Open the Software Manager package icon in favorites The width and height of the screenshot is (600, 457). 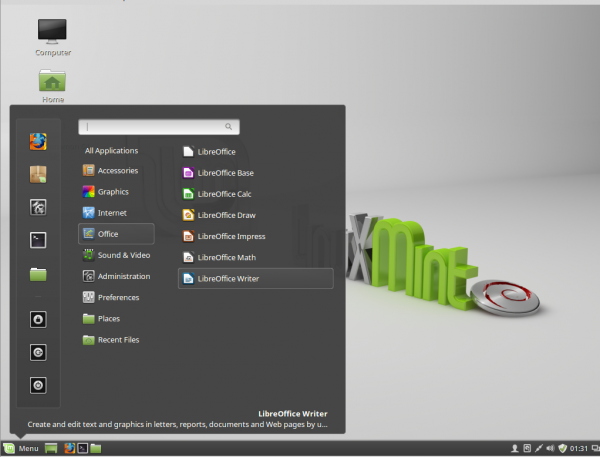(x=38, y=174)
